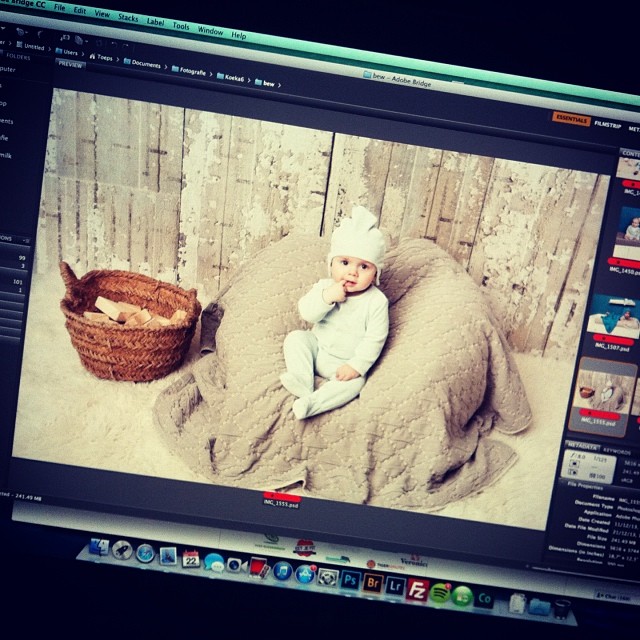This screenshot has height=640, width=640.
Task: Click the bew folder in path bar
Action: (264, 83)
